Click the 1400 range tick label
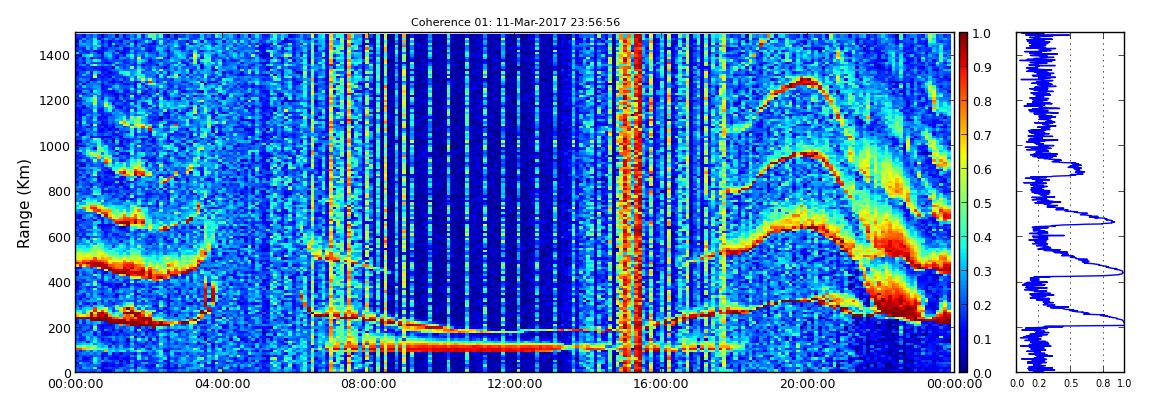This screenshot has height=407, width=1150. (56, 55)
